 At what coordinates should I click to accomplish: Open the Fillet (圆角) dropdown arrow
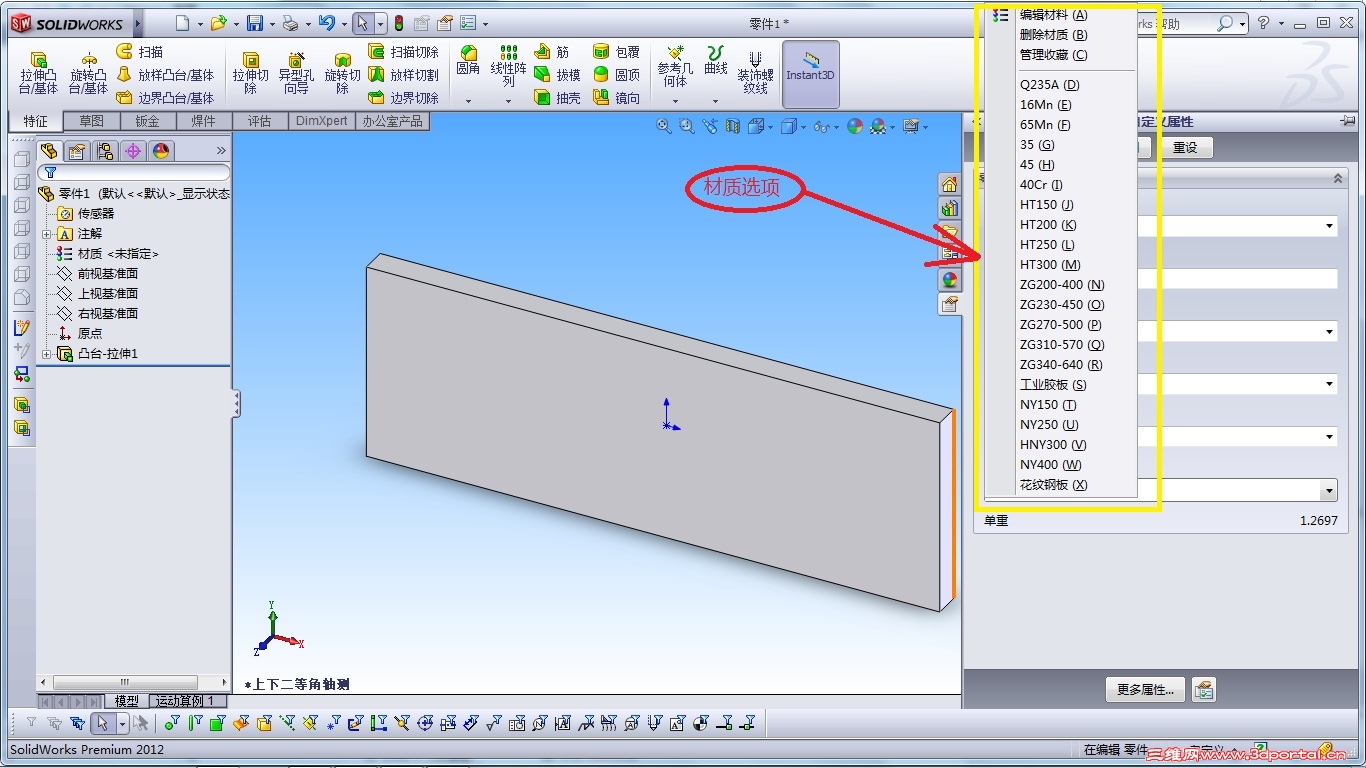coord(468,100)
